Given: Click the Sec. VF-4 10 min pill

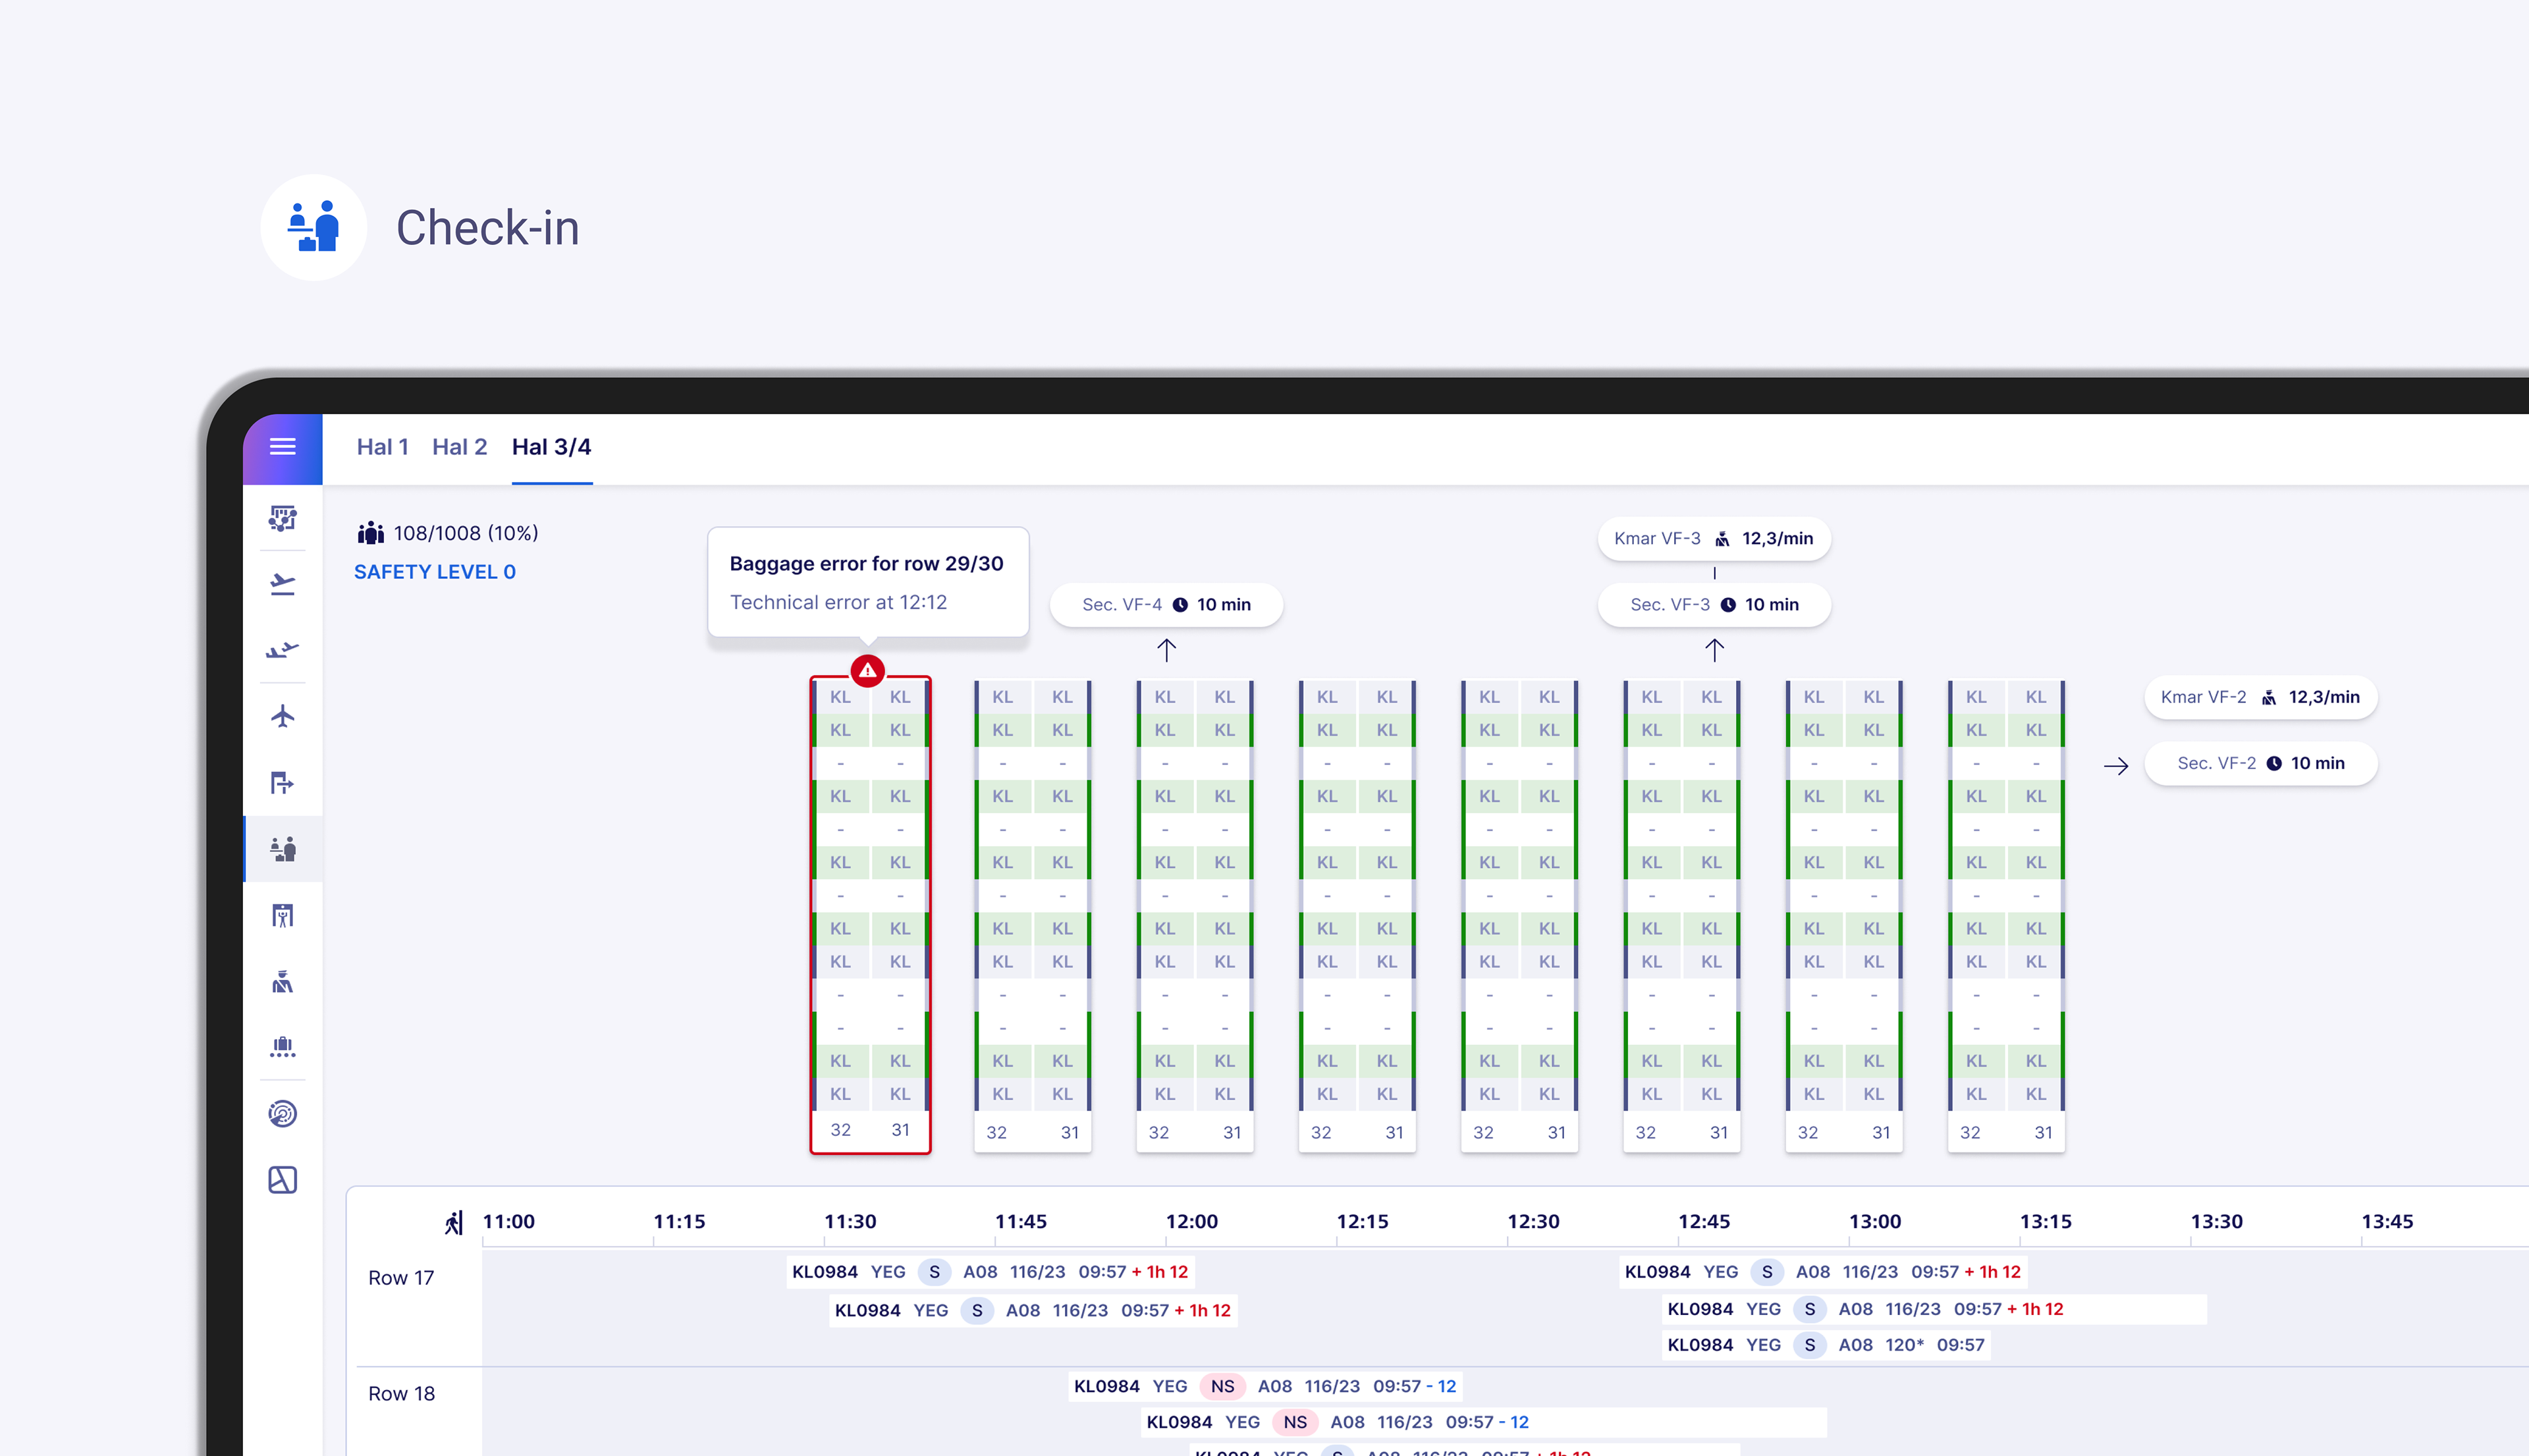Looking at the screenshot, I should (1166, 605).
